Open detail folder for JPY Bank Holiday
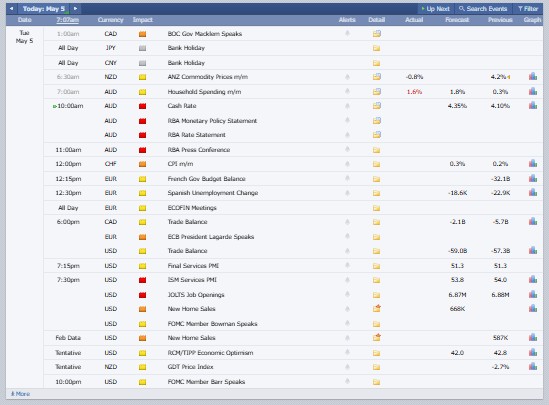 376,48
